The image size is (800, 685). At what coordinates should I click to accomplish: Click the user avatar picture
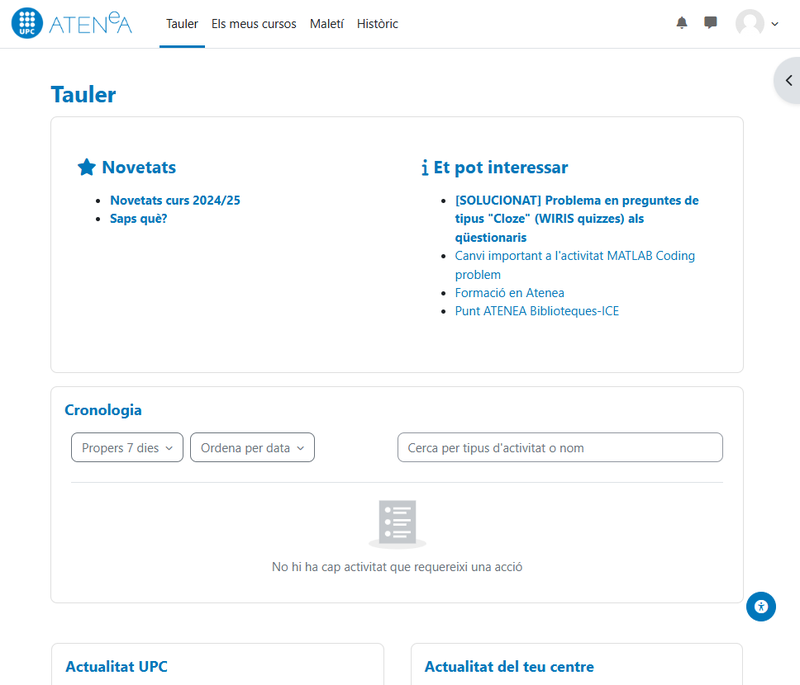pos(749,24)
